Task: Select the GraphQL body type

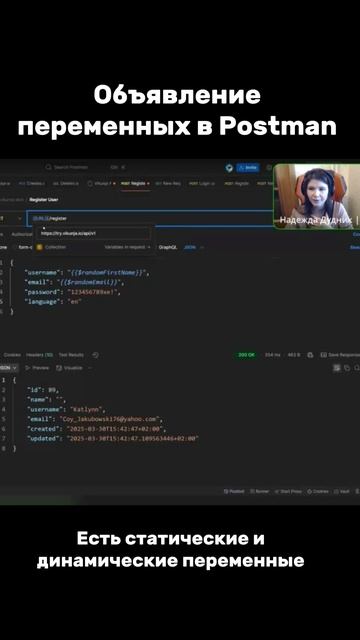Action: pyautogui.click(x=168, y=247)
